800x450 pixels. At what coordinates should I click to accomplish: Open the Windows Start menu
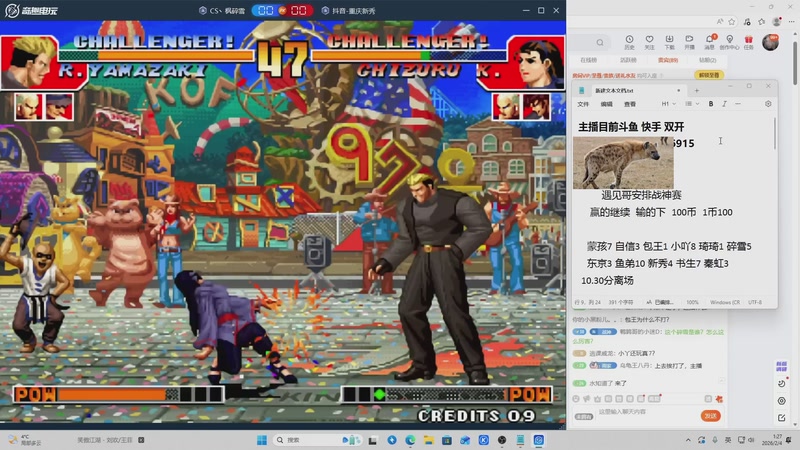pyautogui.click(x=262, y=440)
